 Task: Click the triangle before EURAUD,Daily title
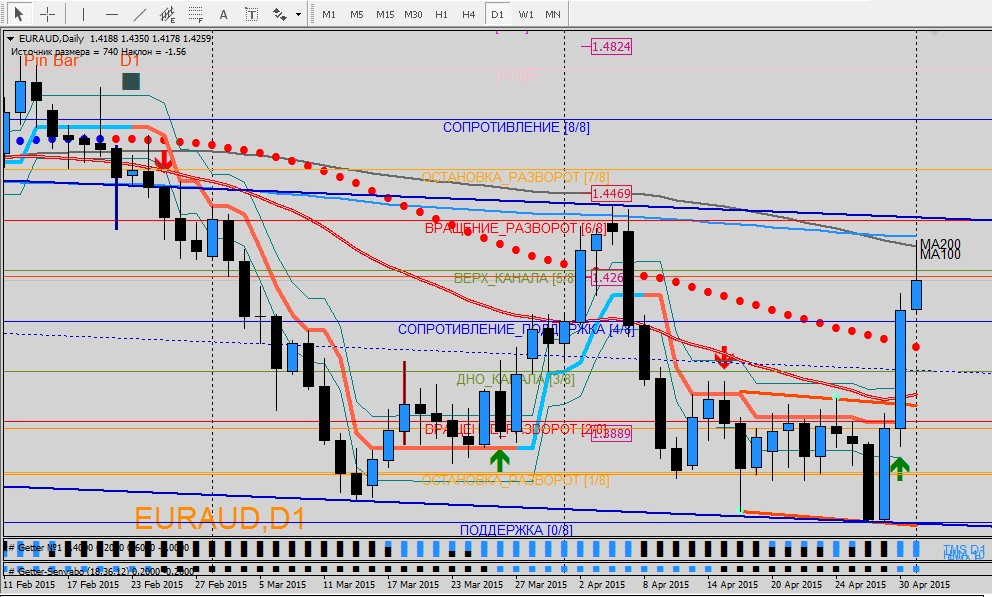pyautogui.click(x=10, y=39)
